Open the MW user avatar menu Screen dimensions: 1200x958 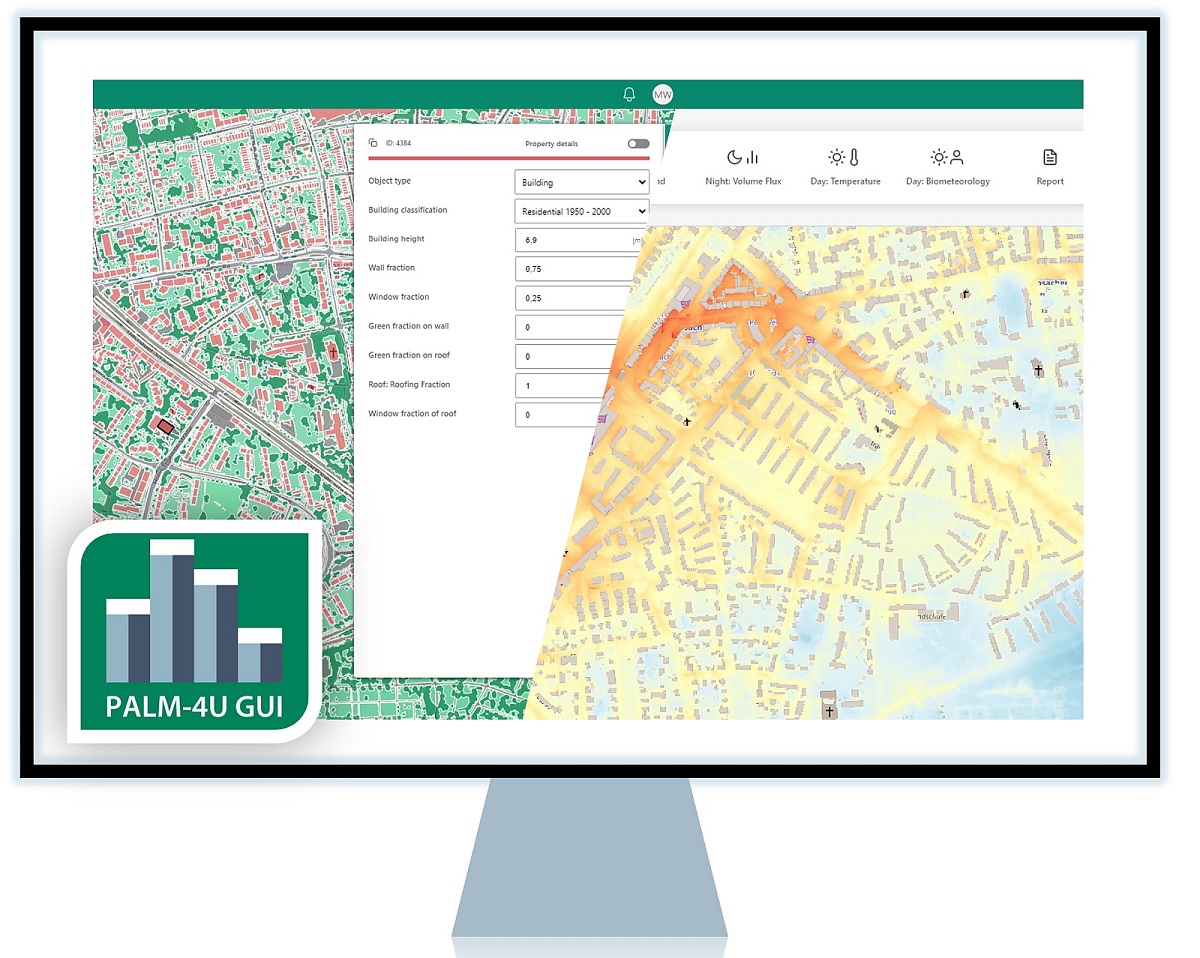point(662,94)
